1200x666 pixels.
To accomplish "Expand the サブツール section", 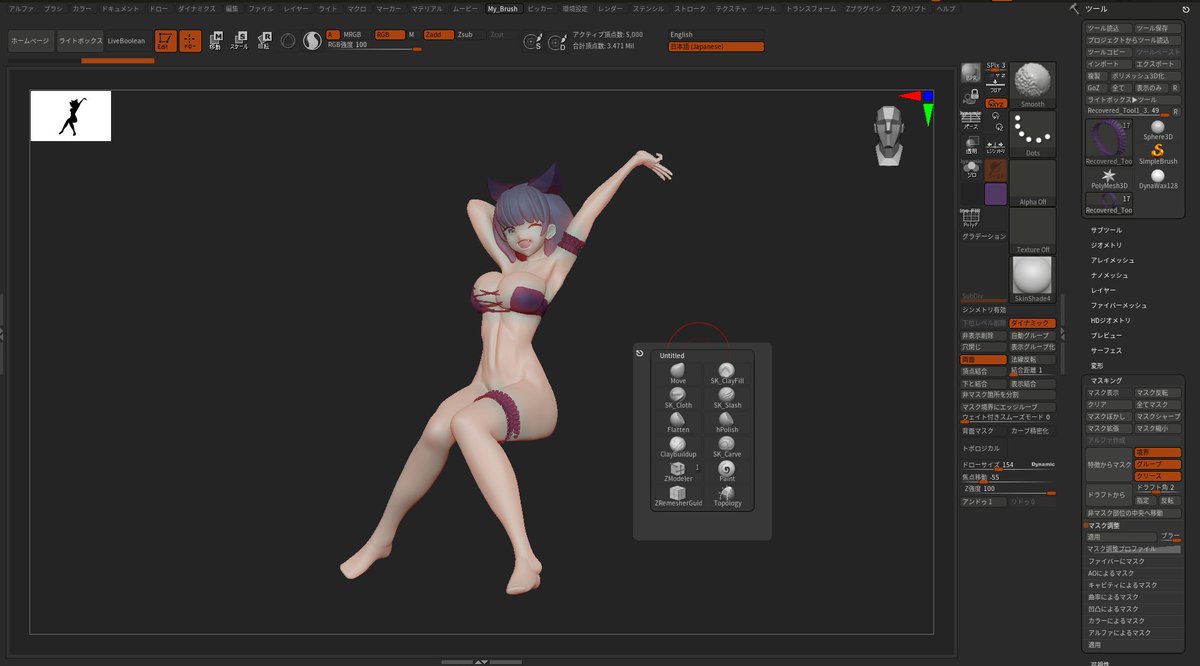I will pos(1106,230).
